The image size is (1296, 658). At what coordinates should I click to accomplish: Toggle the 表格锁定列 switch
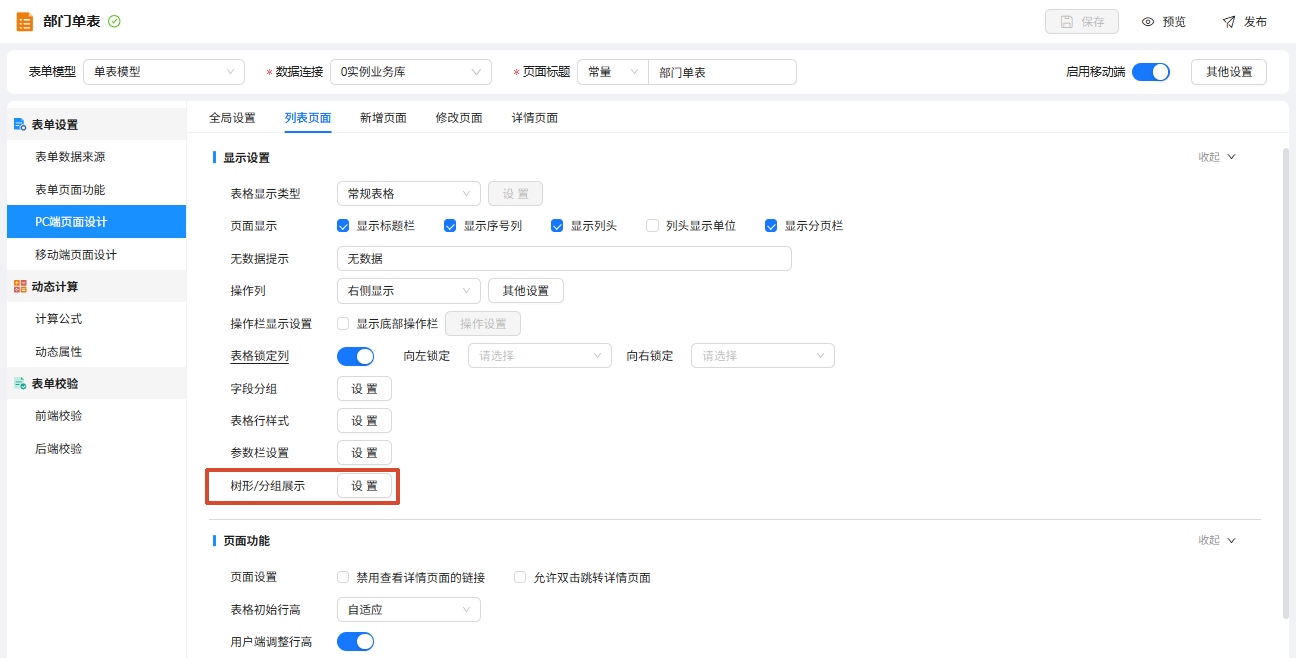coord(355,356)
